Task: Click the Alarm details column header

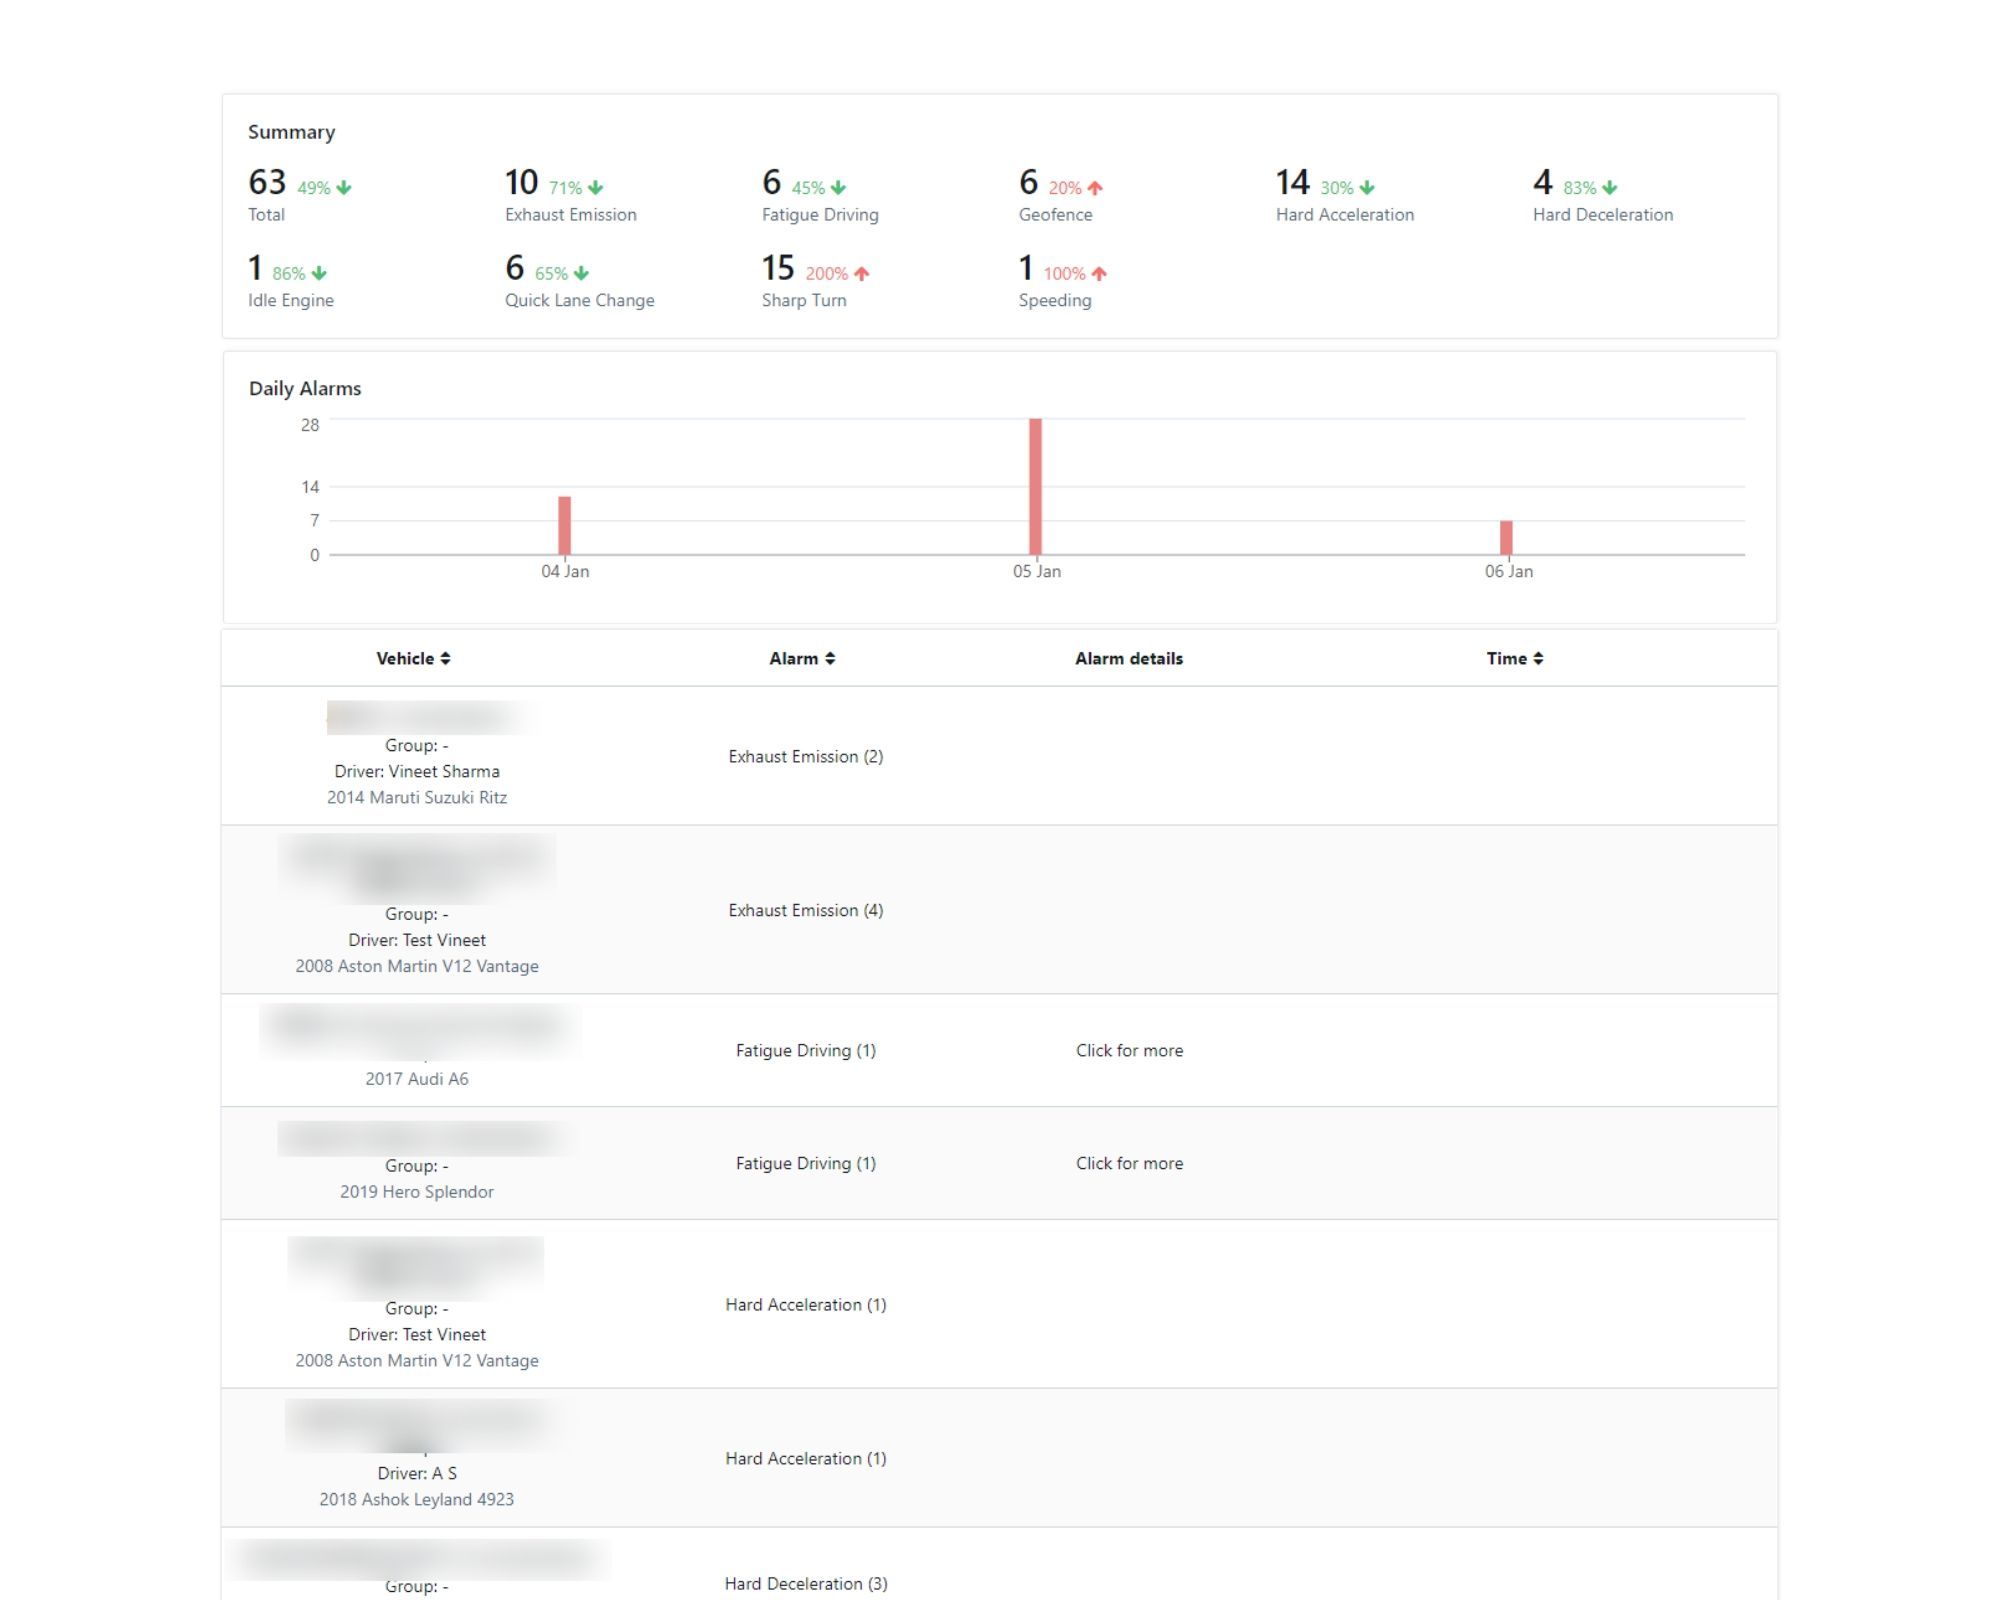Action: [1129, 658]
